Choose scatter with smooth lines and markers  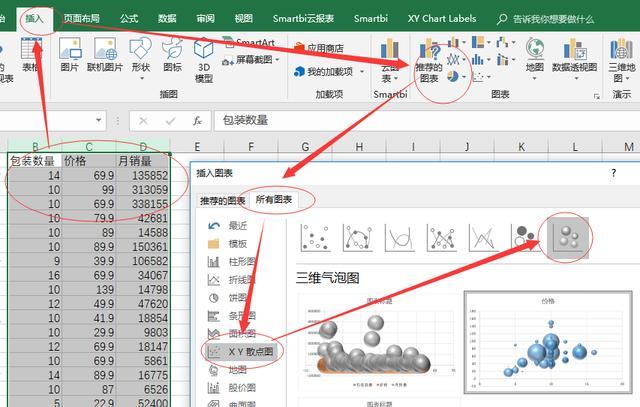(358, 237)
